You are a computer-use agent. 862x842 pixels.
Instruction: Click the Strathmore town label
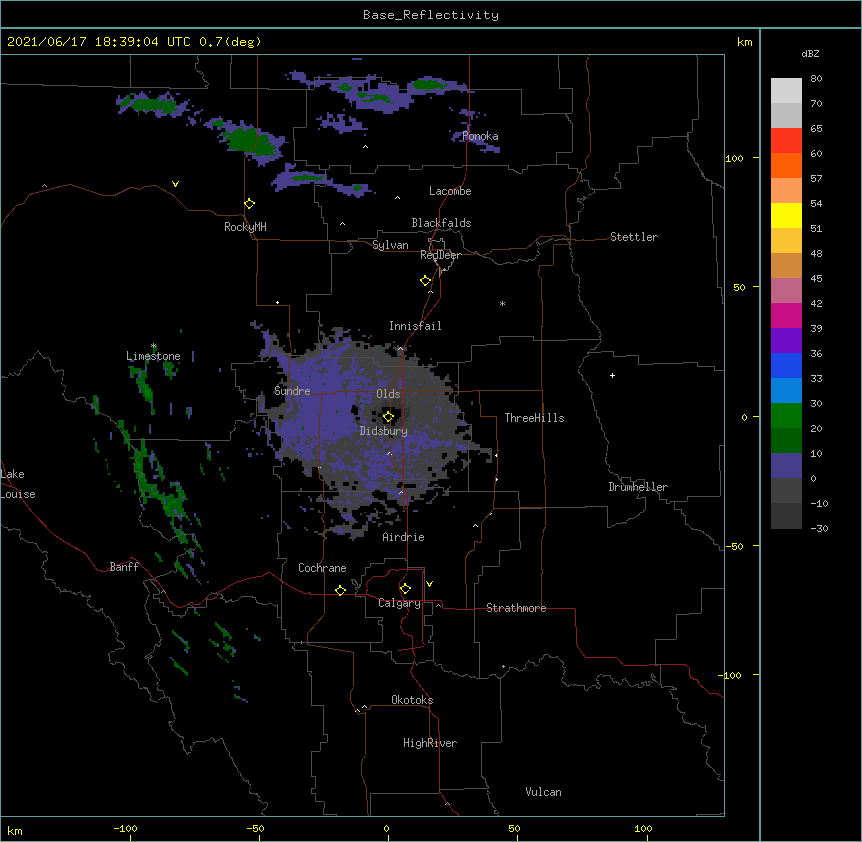click(516, 608)
